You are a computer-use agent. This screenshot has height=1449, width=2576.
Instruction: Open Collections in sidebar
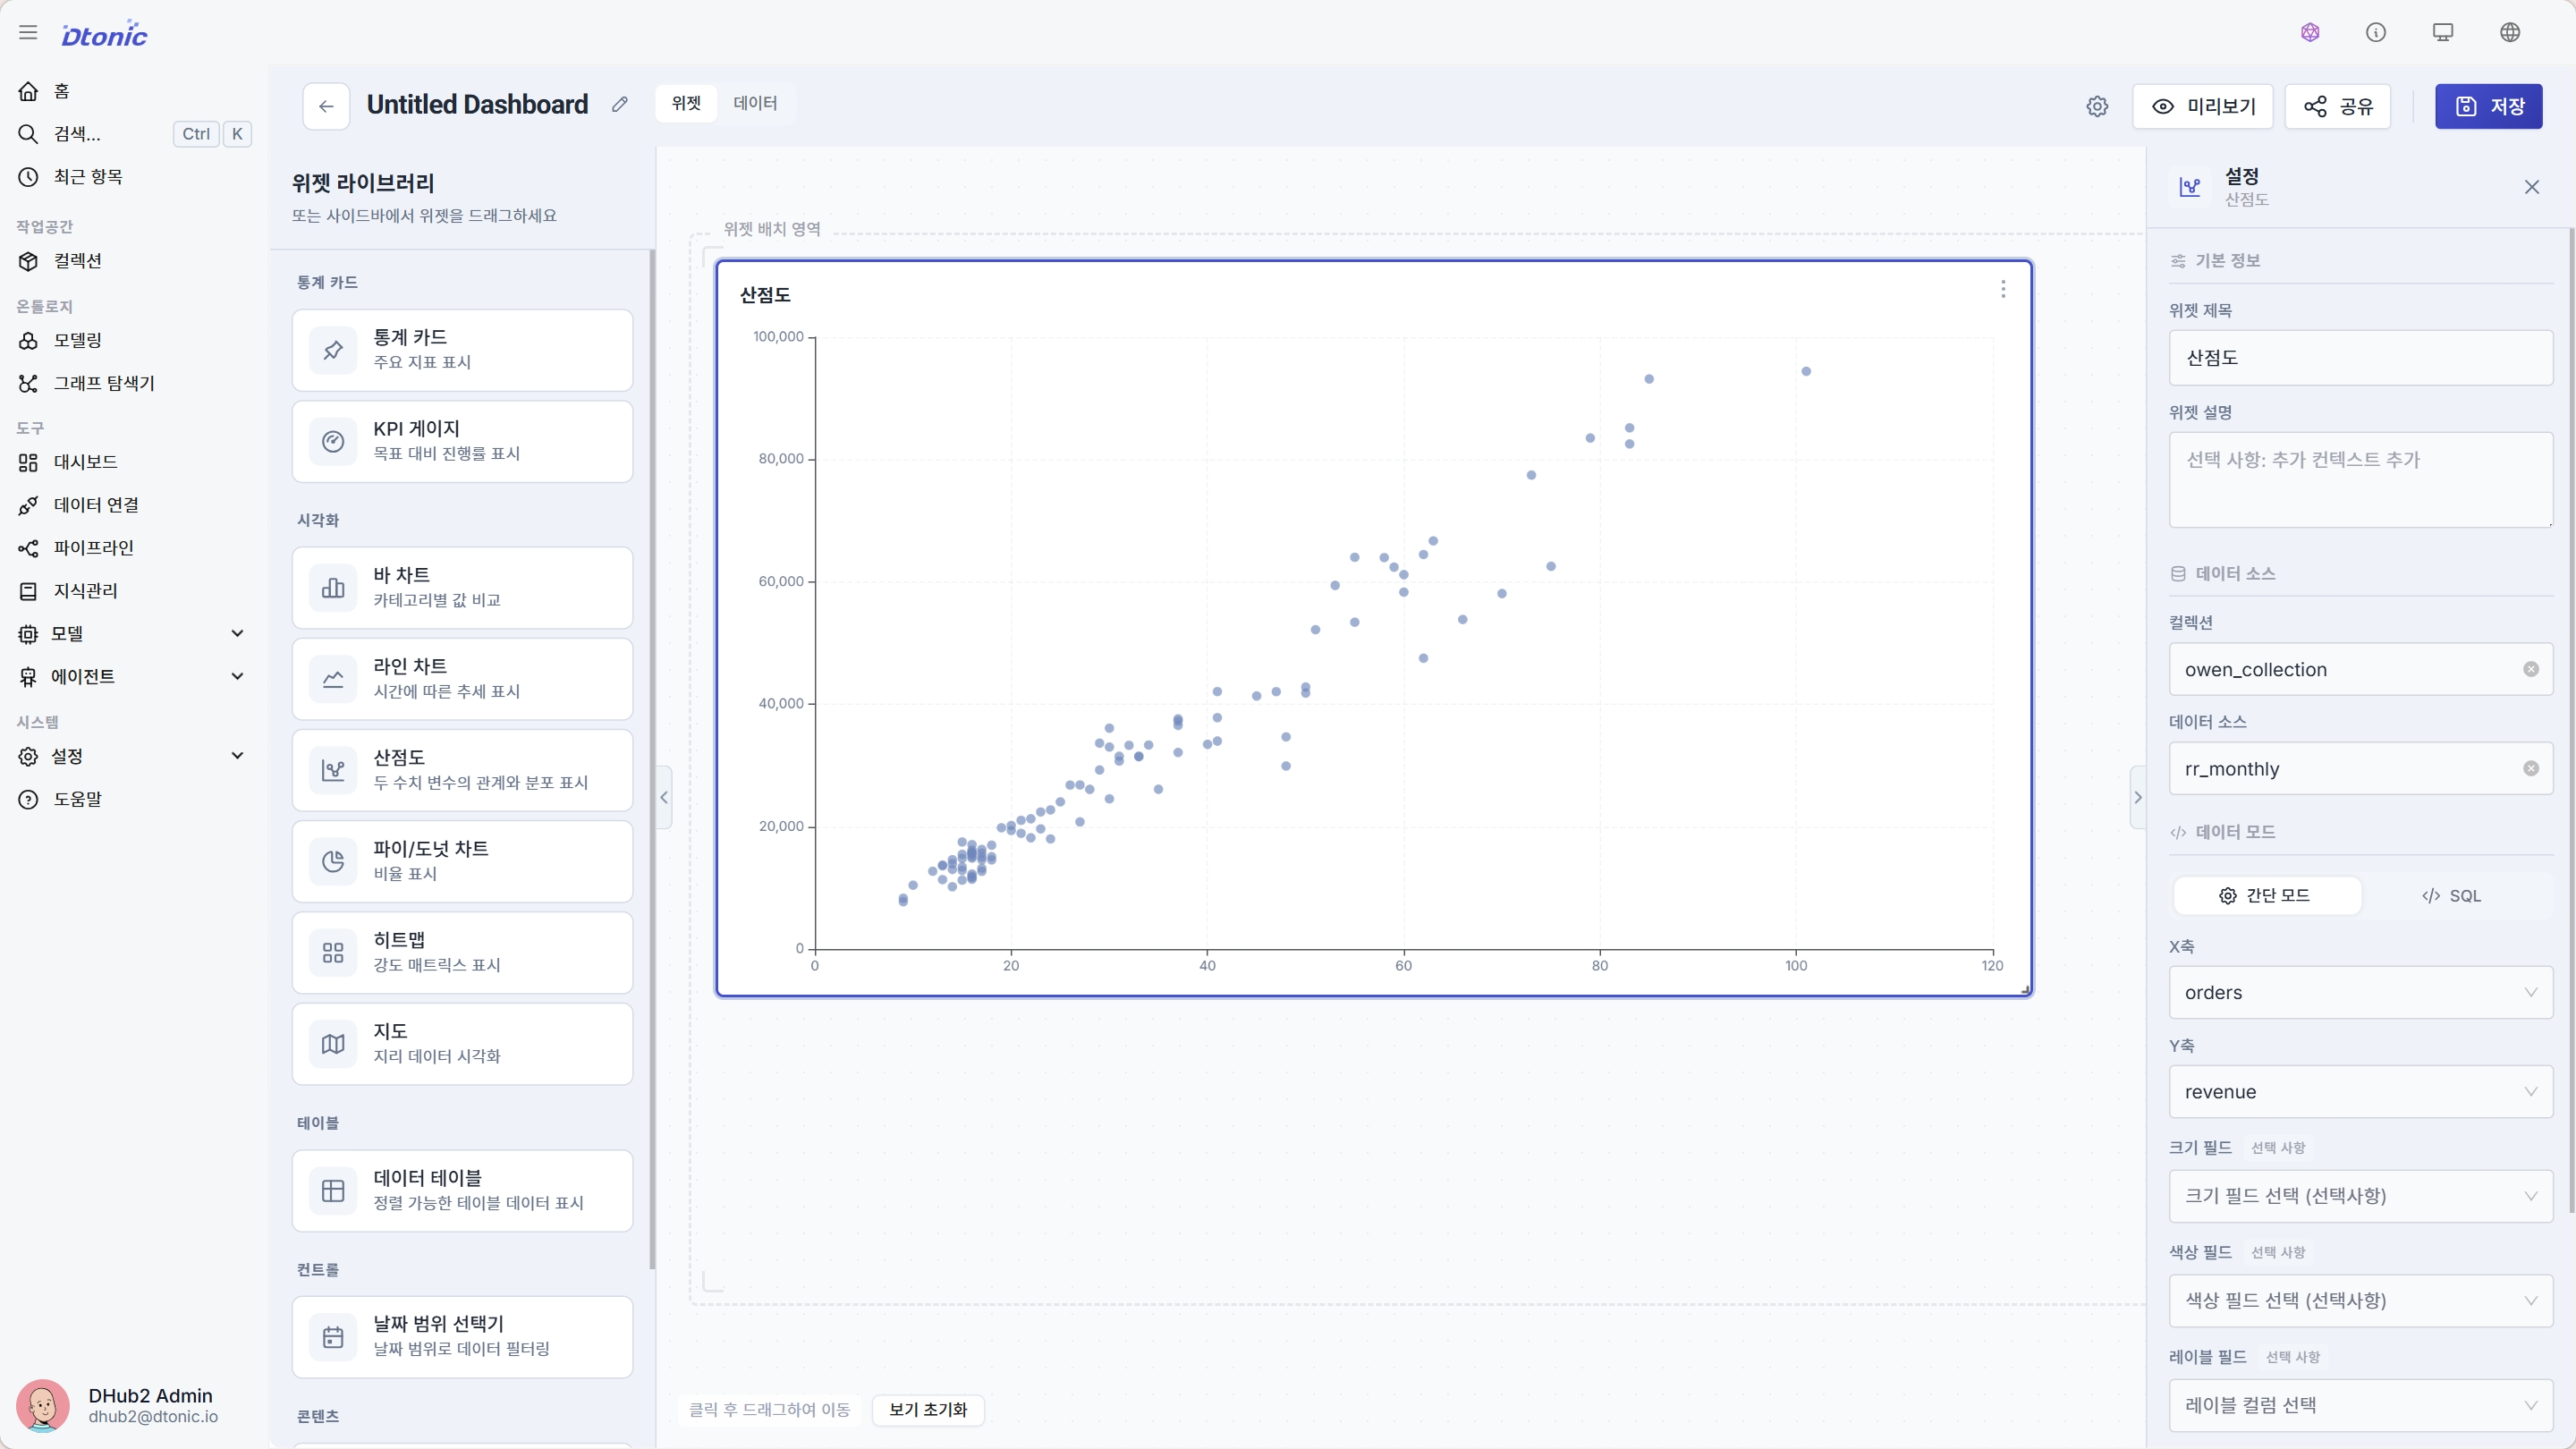134,261
